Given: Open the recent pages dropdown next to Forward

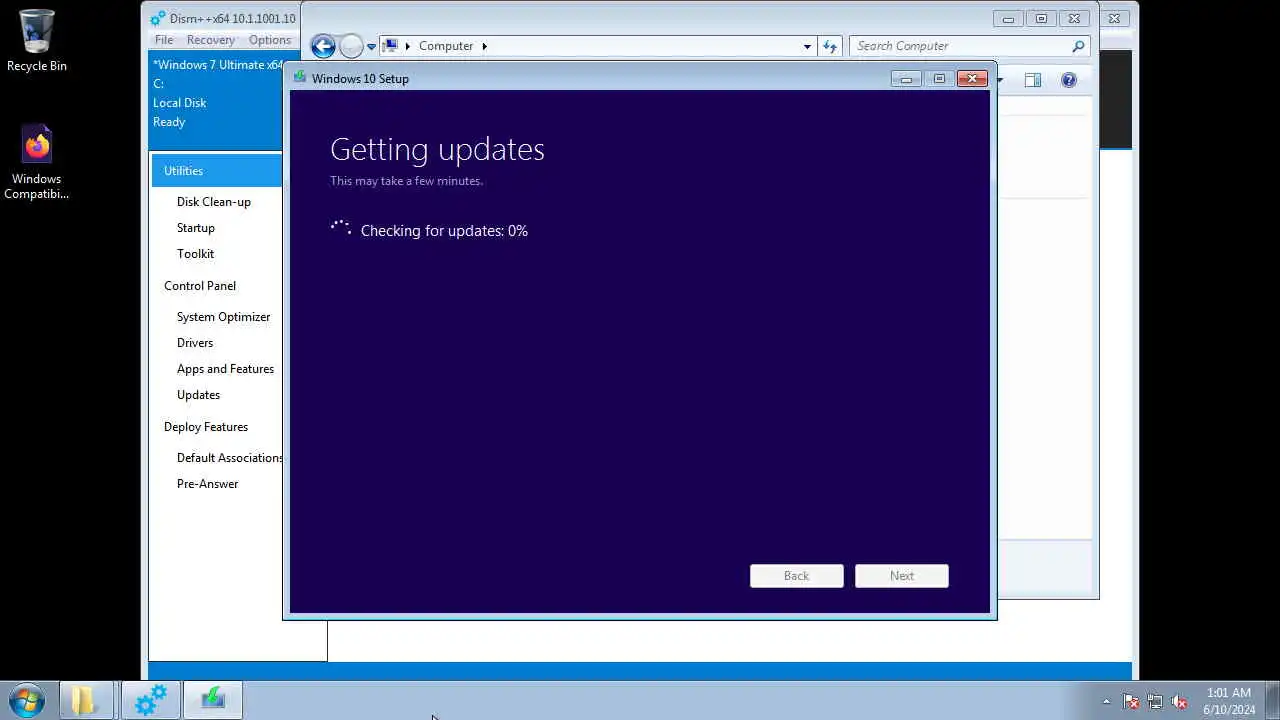Looking at the screenshot, I should (x=371, y=46).
